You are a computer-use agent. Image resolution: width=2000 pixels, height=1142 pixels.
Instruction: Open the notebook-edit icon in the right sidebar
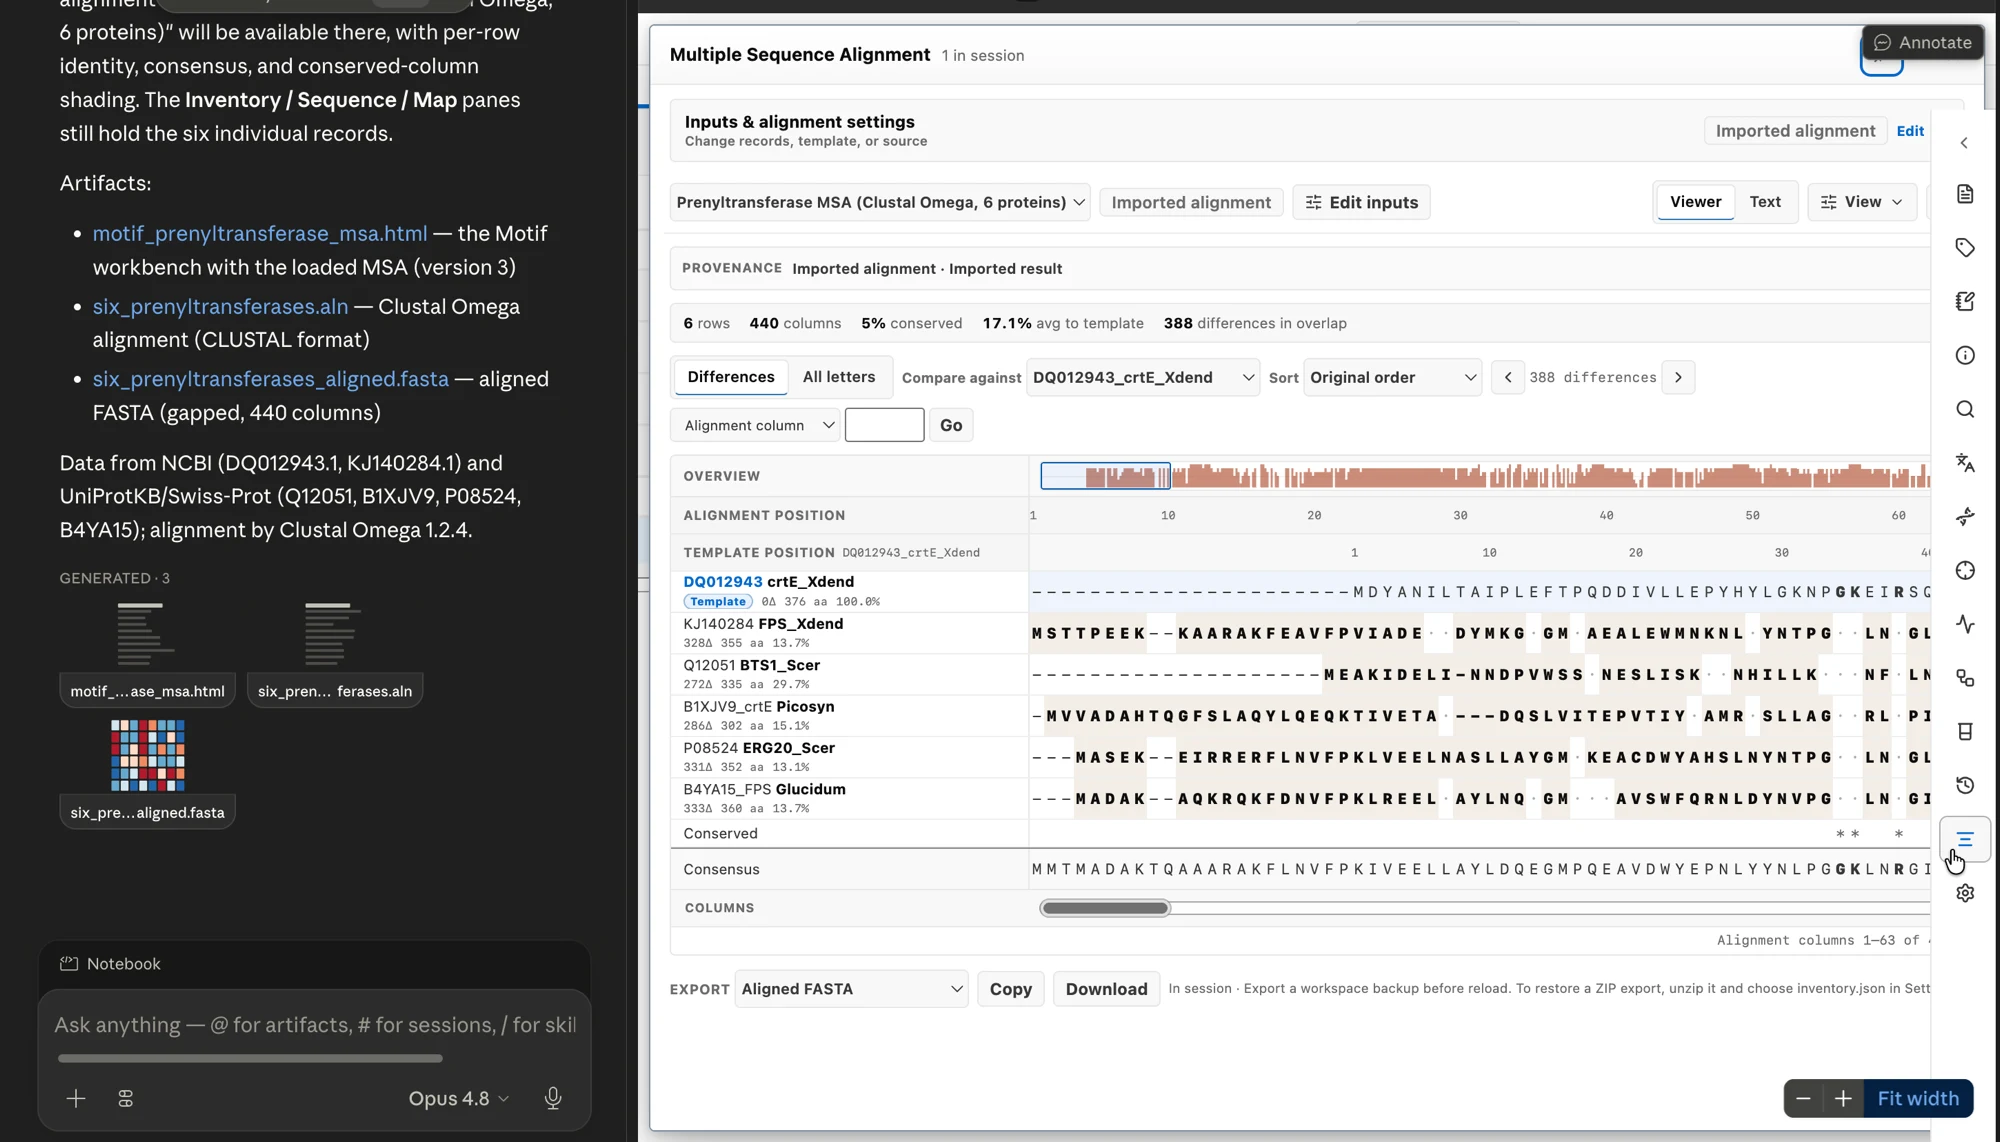click(x=1964, y=301)
